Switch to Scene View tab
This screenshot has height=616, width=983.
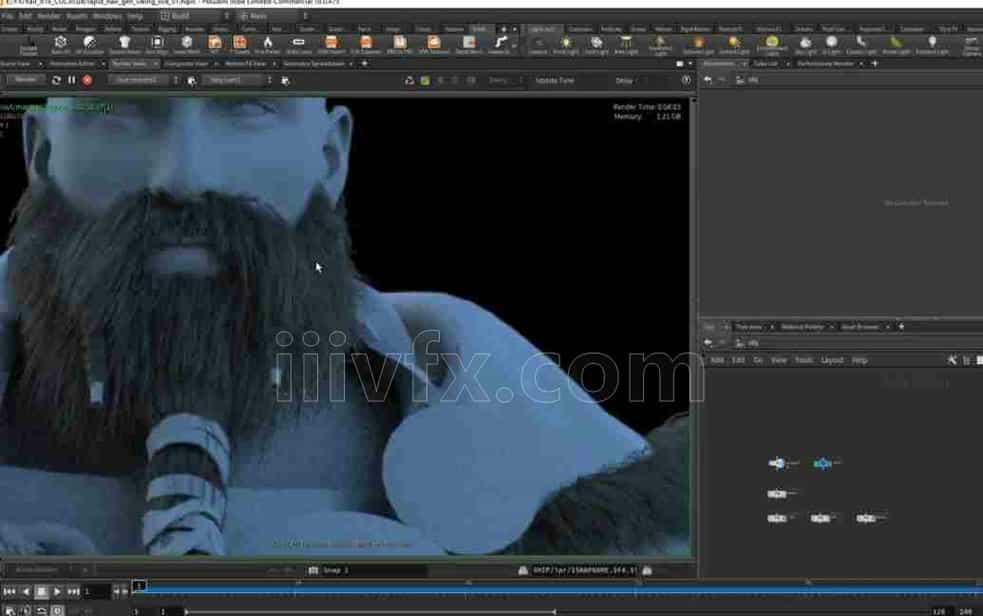click(15, 63)
